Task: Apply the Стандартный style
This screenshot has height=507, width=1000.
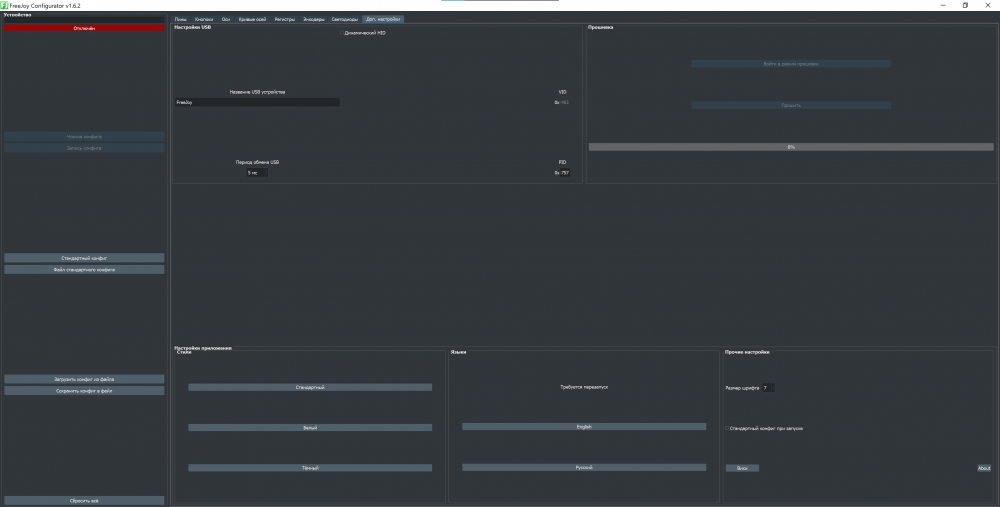Action: (310, 387)
